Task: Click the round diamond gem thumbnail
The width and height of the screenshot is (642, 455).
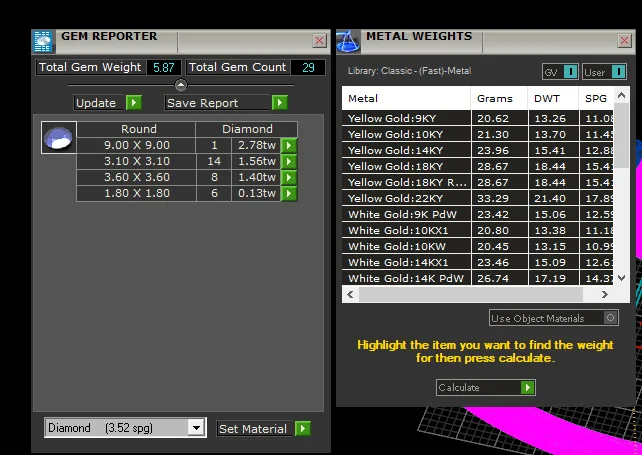Action: (x=58, y=138)
